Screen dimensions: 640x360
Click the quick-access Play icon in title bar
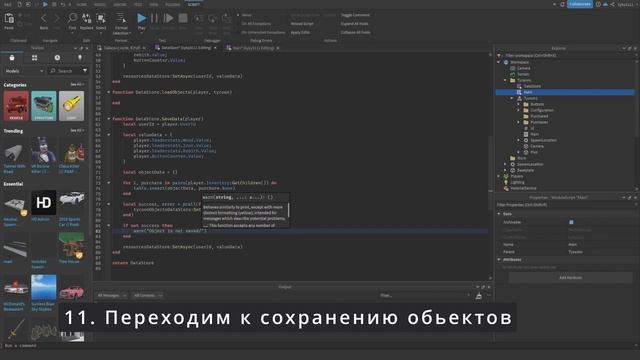[x=45, y=4]
